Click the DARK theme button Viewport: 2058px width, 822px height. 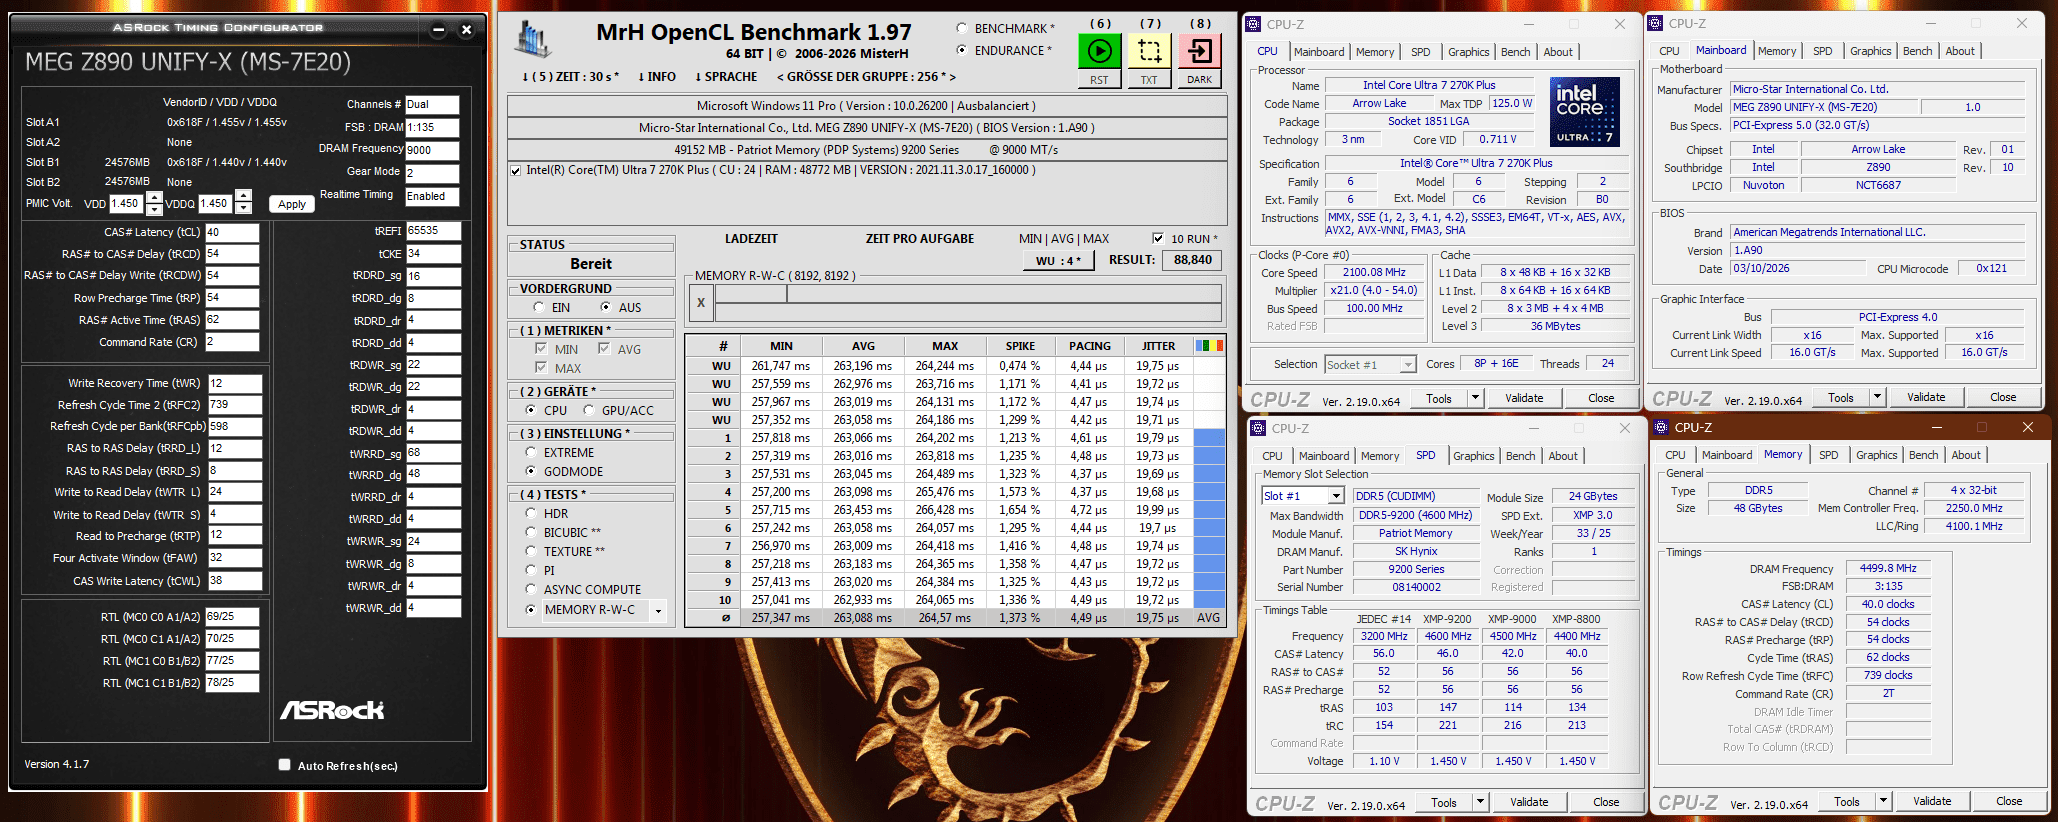pos(1200,80)
